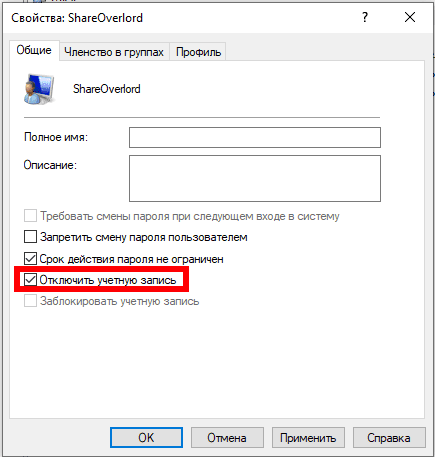435x457 pixels.
Task: Apply changes with Применить button
Action: coord(308,437)
